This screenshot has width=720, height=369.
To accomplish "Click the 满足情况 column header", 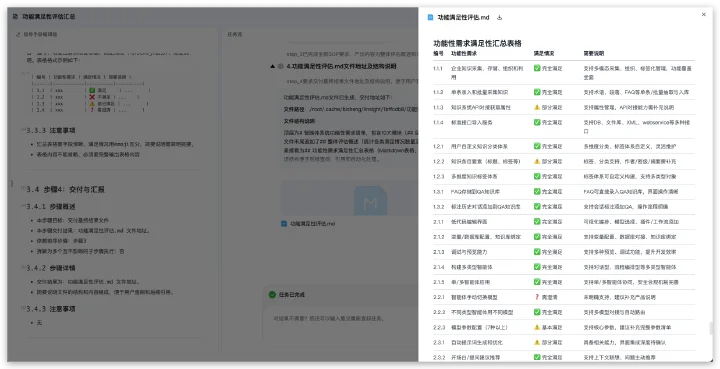I will pos(544,54).
